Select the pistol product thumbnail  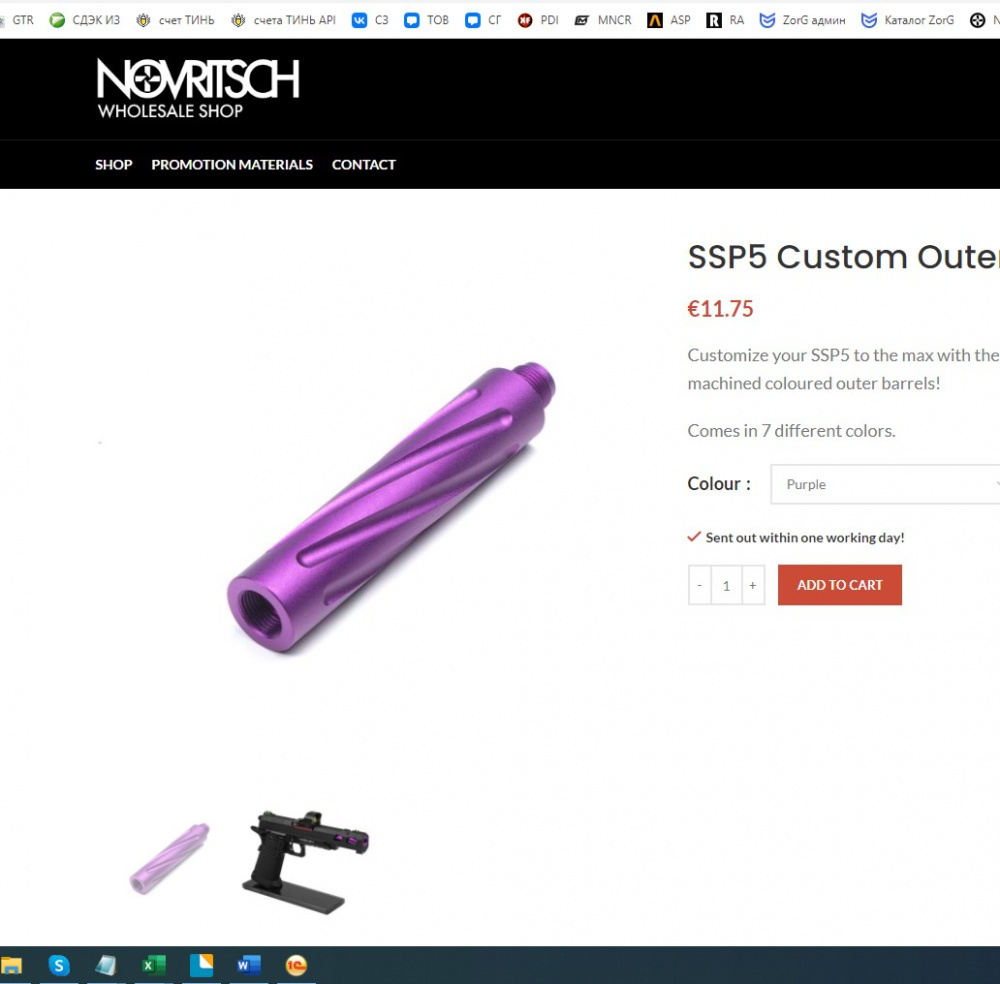coord(305,862)
